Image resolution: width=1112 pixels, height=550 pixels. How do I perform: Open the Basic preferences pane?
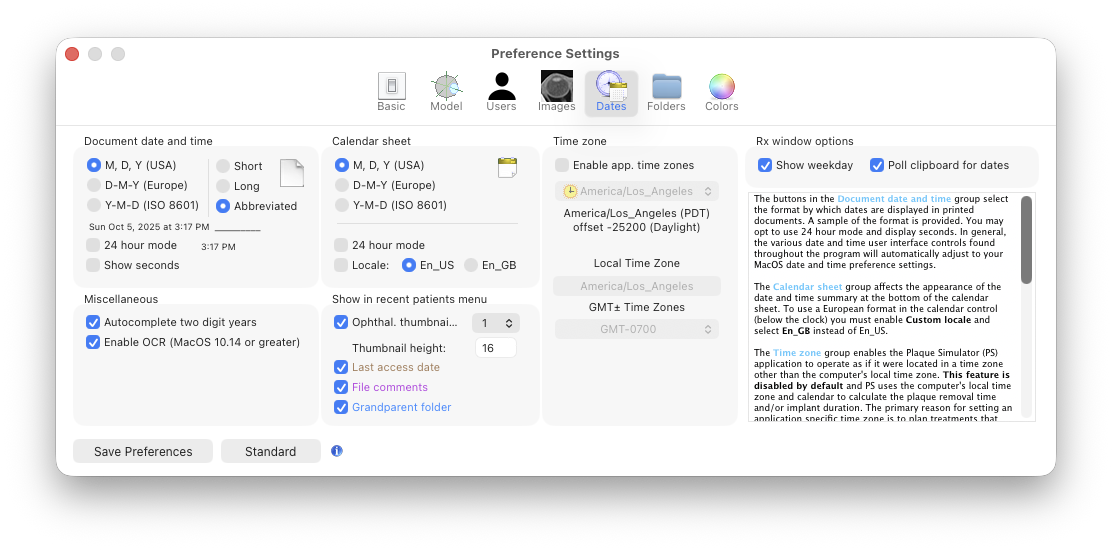coord(391,92)
